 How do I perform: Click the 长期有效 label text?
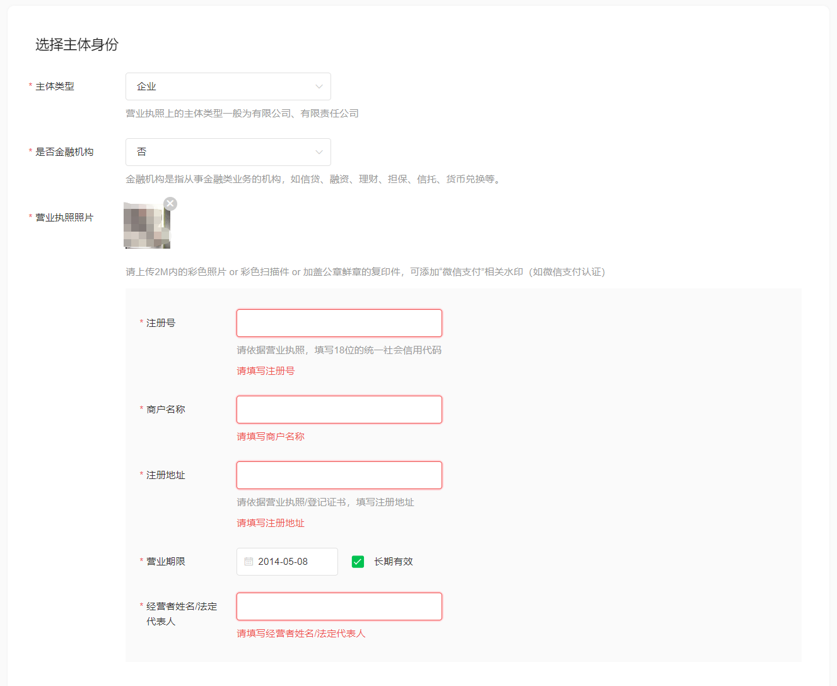click(393, 562)
